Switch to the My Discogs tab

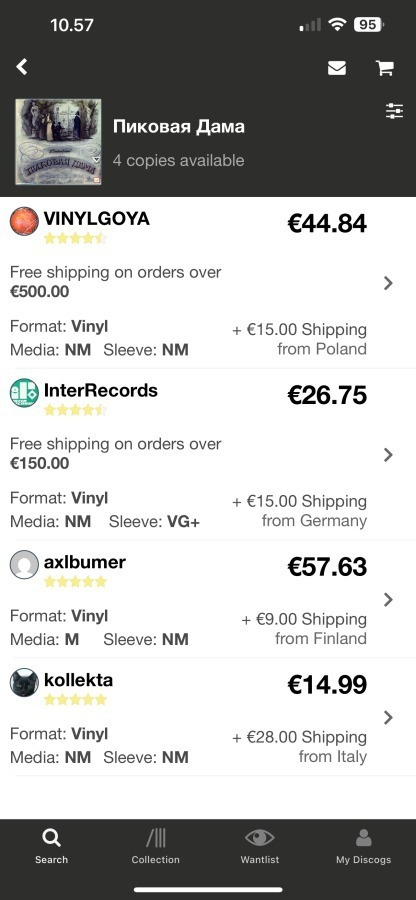coord(363,847)
